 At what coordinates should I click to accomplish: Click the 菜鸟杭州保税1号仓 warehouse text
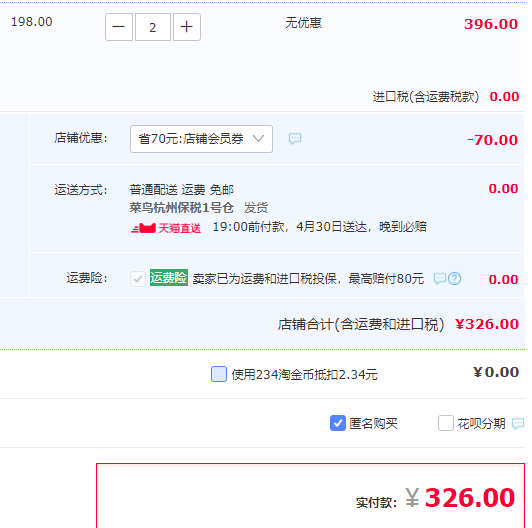coord(182,207)
